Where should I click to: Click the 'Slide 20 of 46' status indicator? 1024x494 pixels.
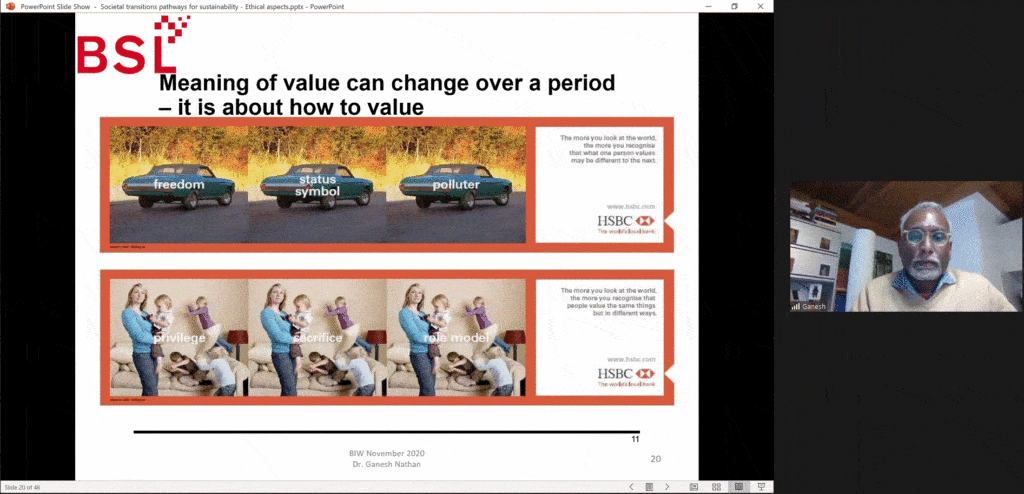pyautogui.click(x=21, y=487)
